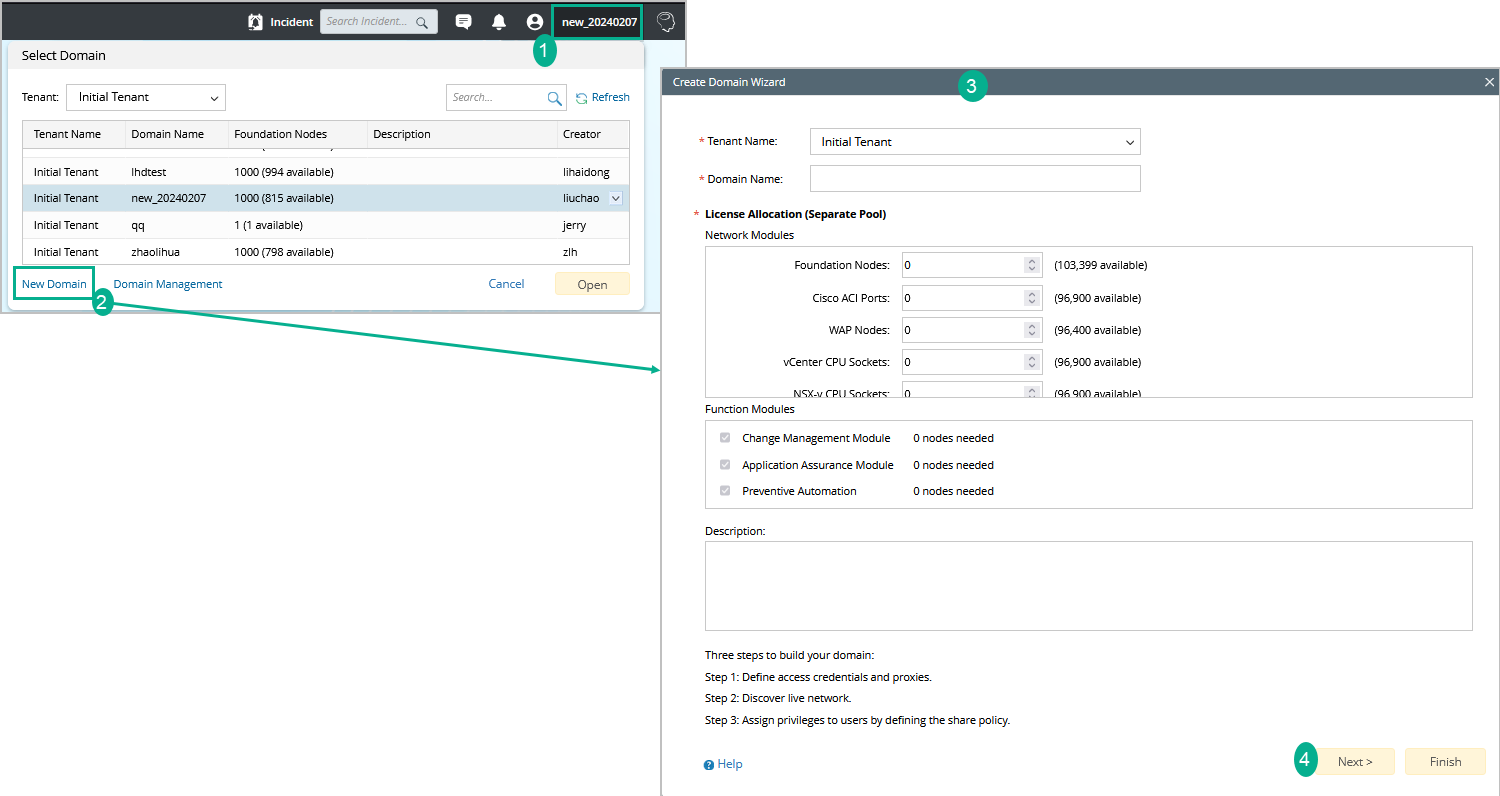Viewport: 1500px width, 796px height.
Task: Open the user account profile icon
Action: click(x=534, y=22)
